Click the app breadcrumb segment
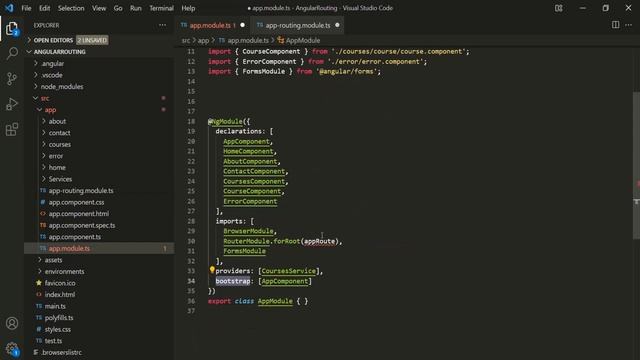The height and width of the screenshot is (360, 640). click(203, 40)
